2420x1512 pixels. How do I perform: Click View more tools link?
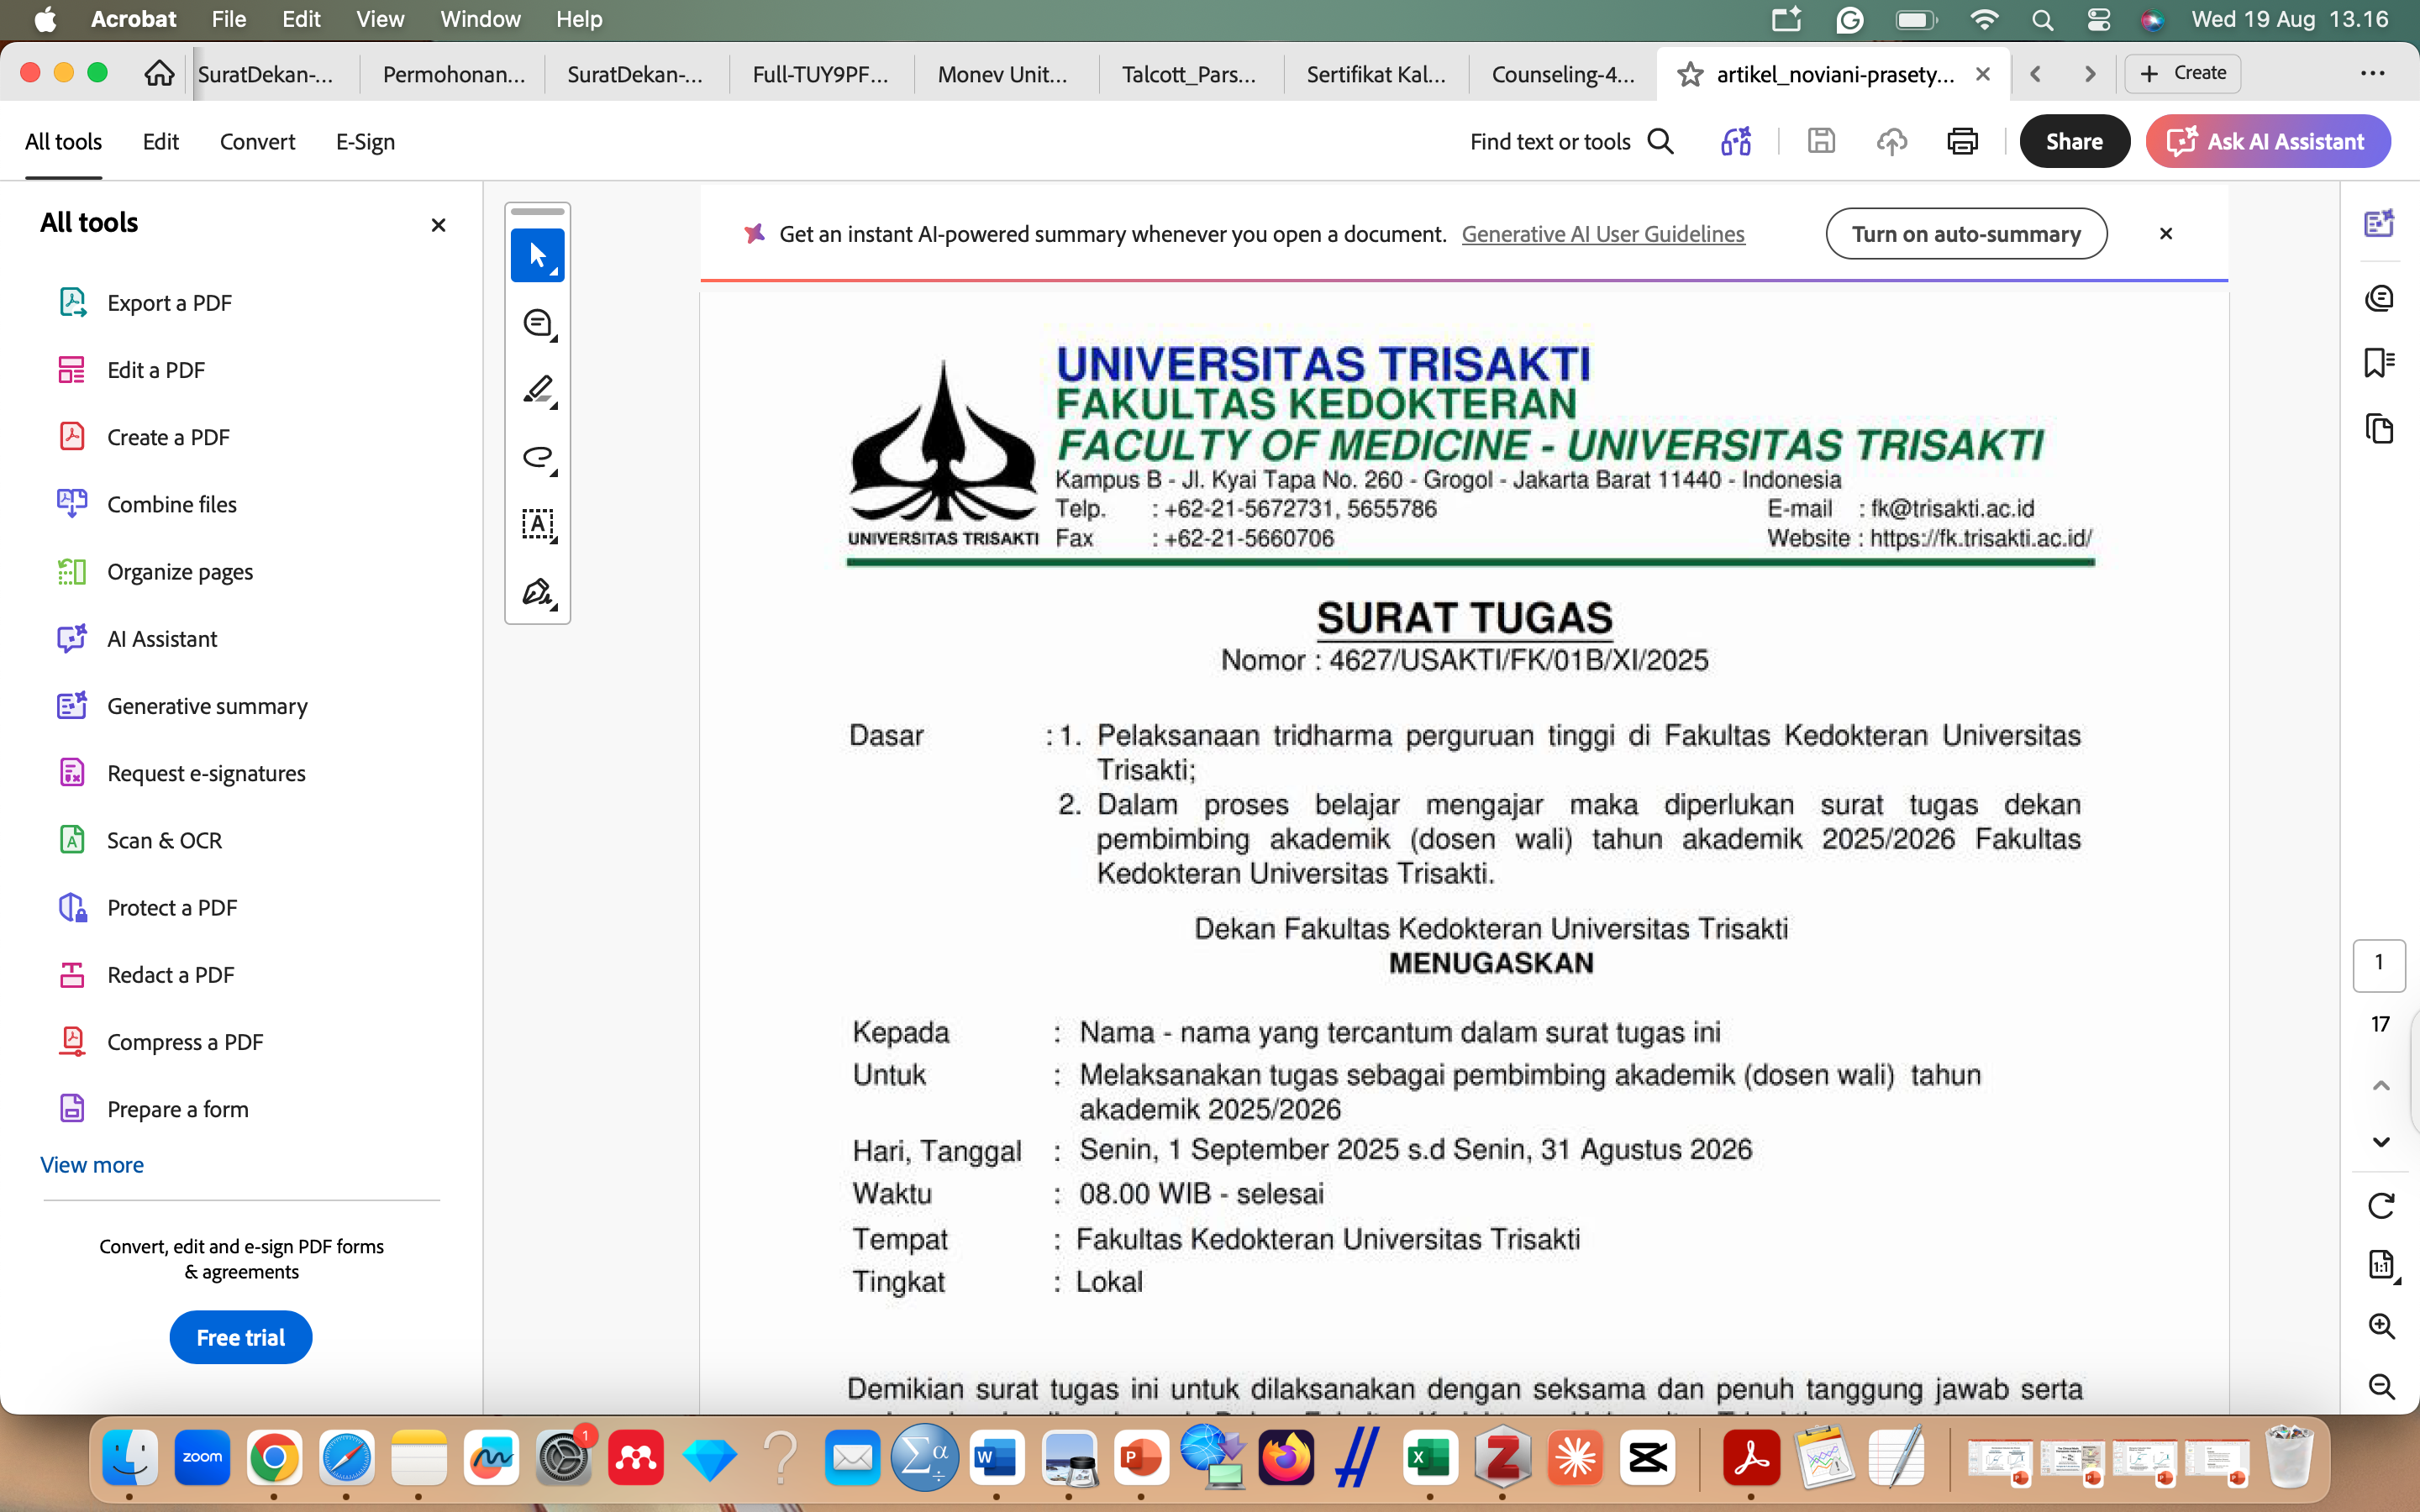pyautogui.click(x=92, y=1165)
